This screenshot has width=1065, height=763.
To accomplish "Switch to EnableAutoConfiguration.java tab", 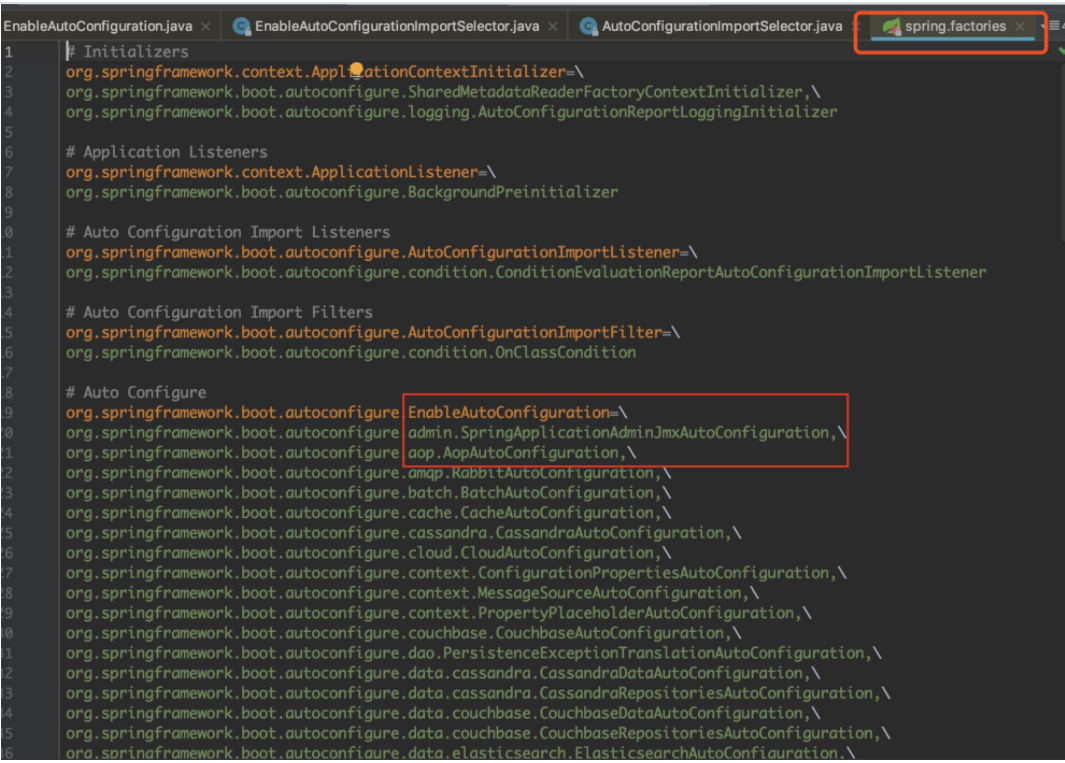I will 98,26.
